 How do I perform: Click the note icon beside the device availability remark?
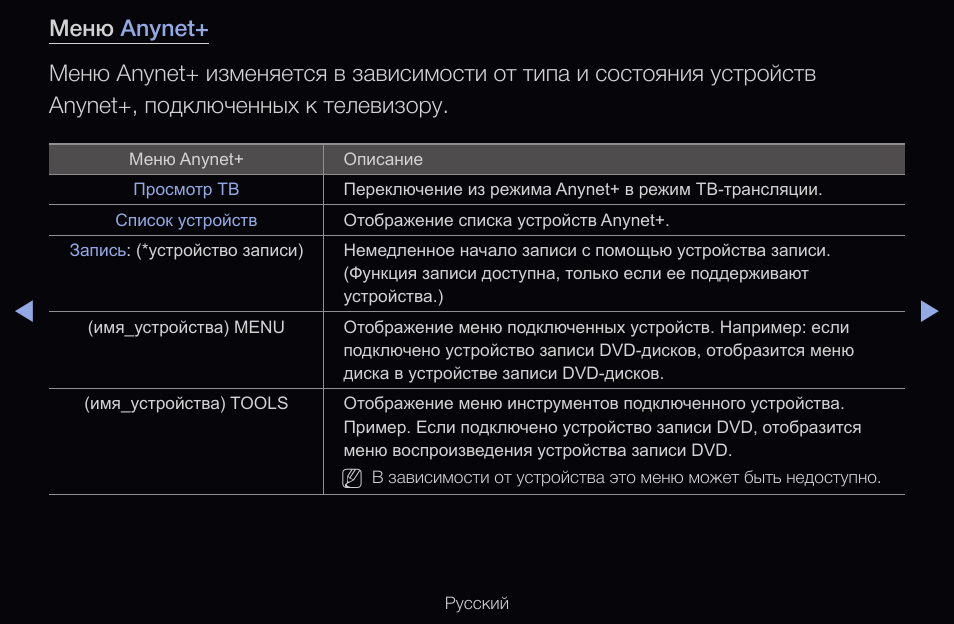click(351, 478)
